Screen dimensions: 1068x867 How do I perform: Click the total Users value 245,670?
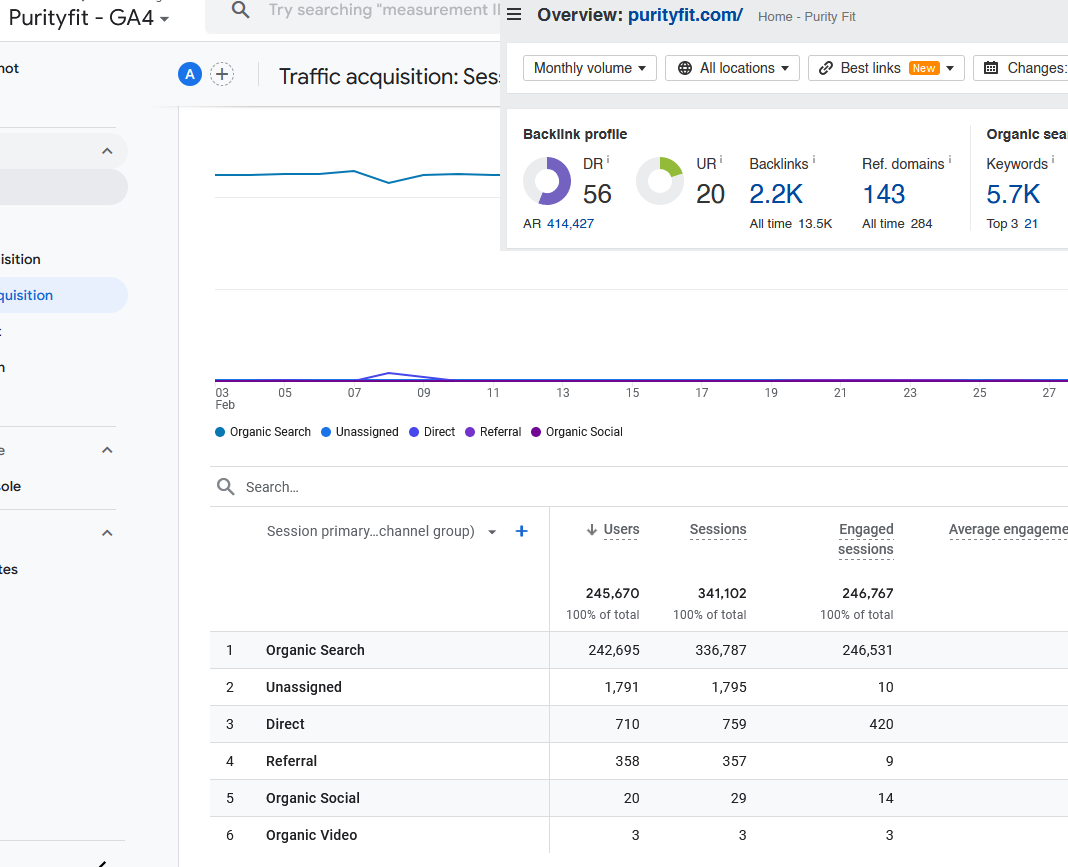point(612,593)
